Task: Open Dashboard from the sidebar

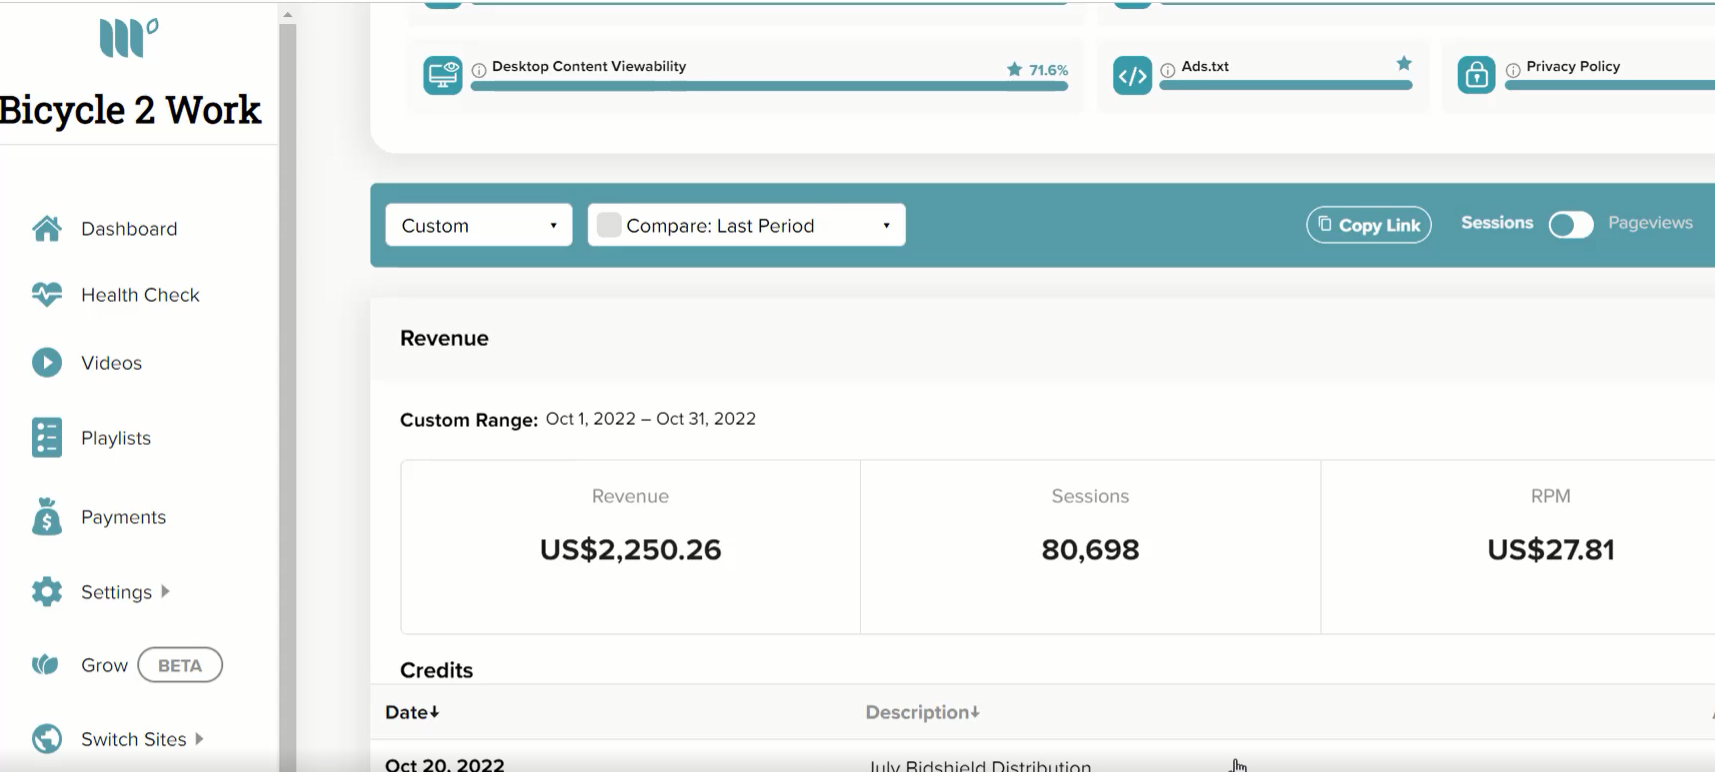Action: click(x=129, y=229)
